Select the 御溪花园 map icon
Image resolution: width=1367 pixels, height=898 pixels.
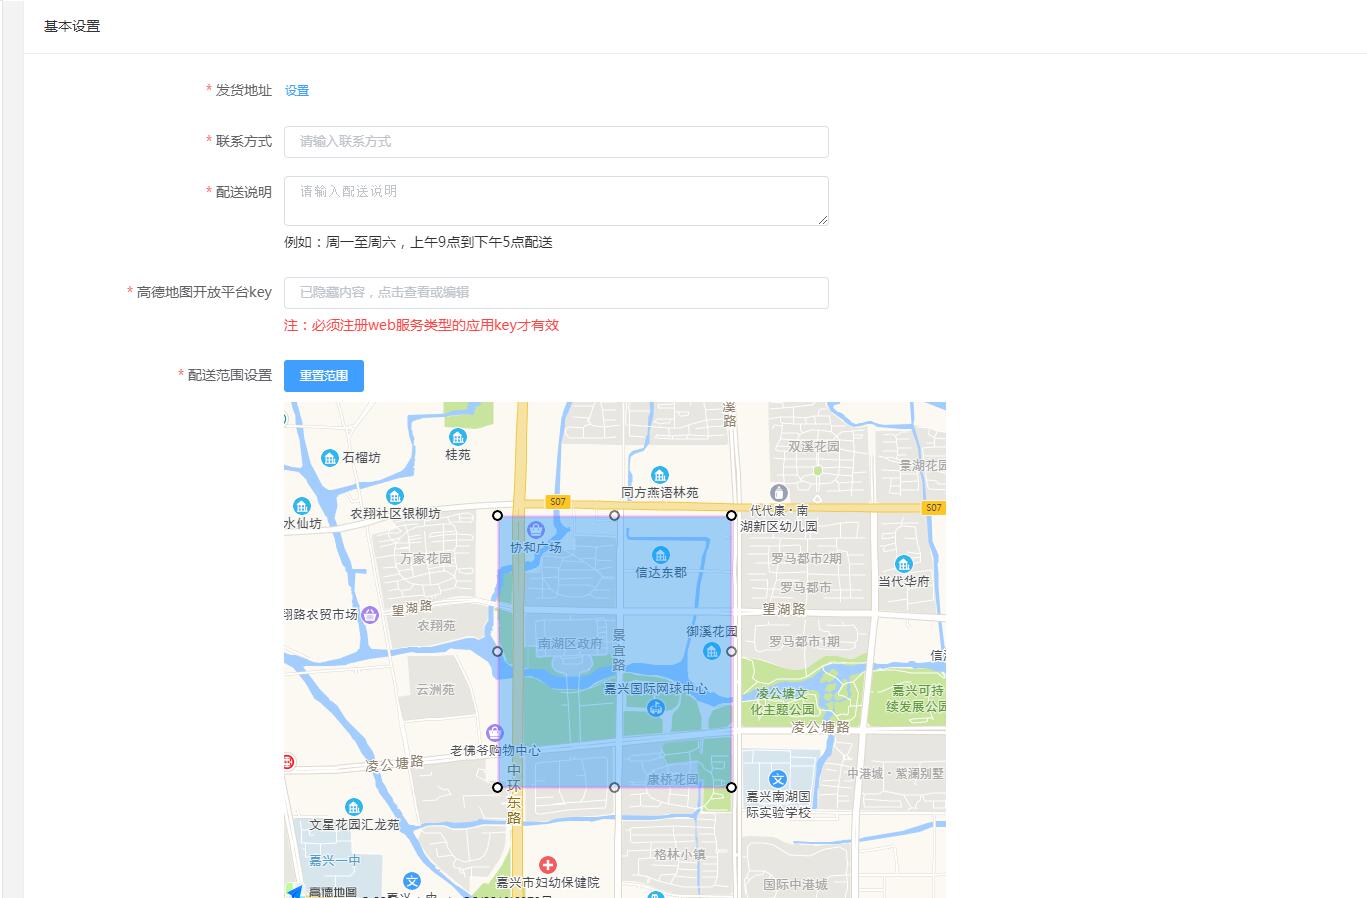712,651
